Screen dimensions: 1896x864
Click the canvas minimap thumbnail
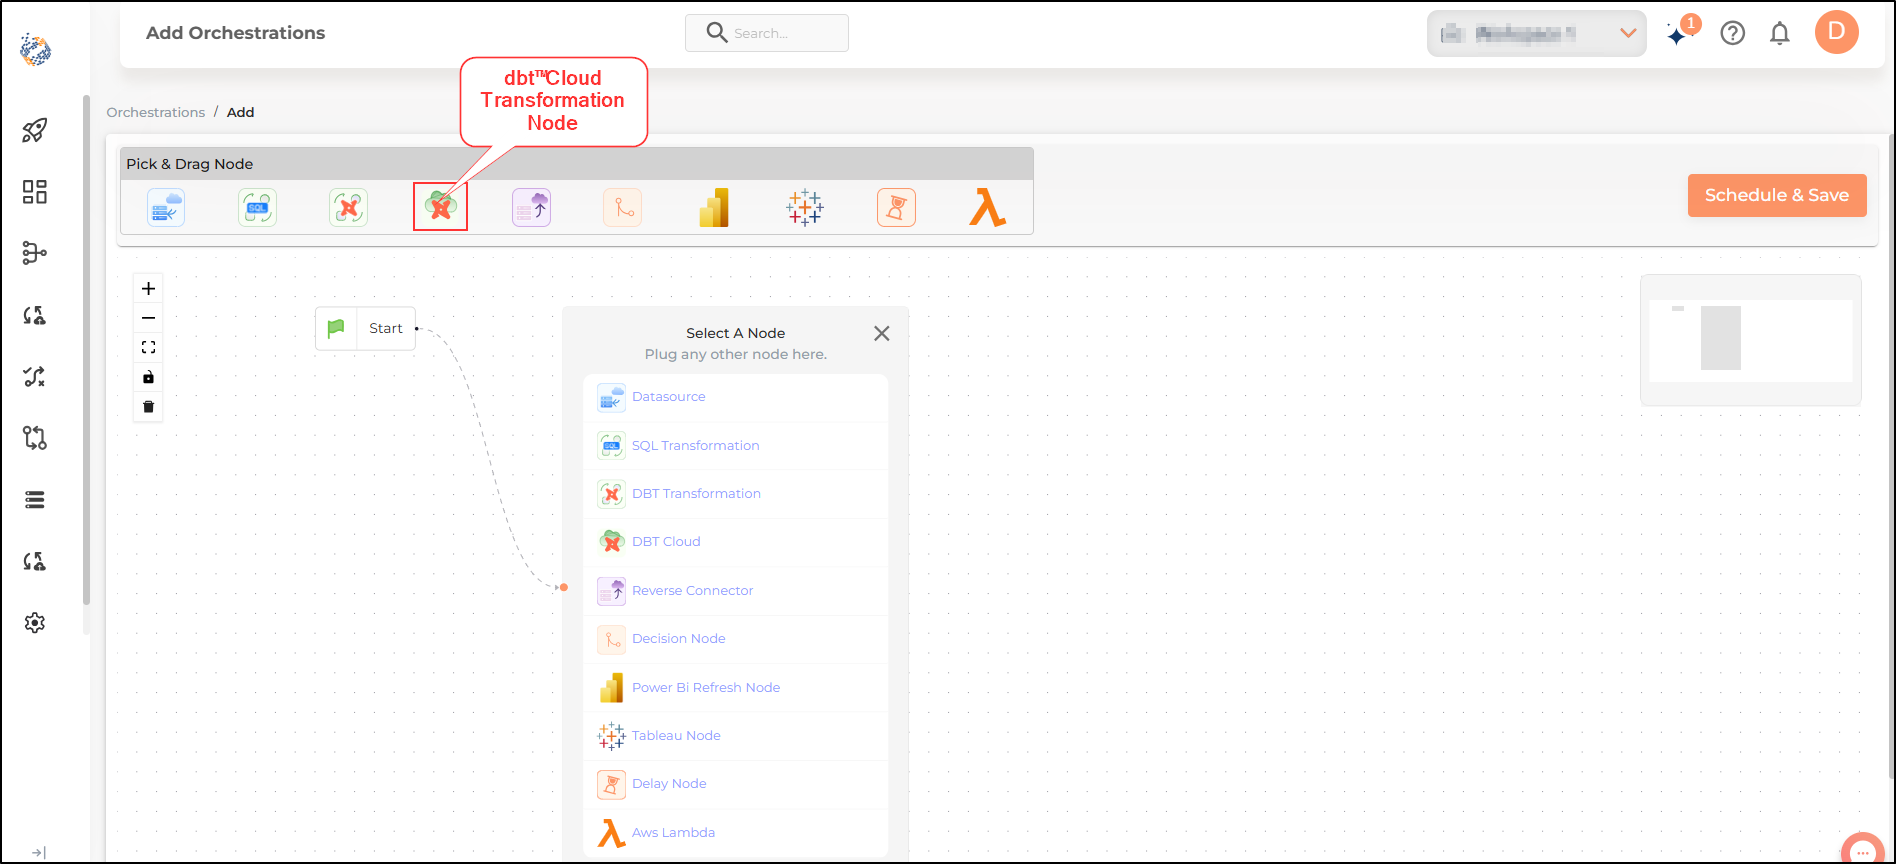tap(1751, 340)
